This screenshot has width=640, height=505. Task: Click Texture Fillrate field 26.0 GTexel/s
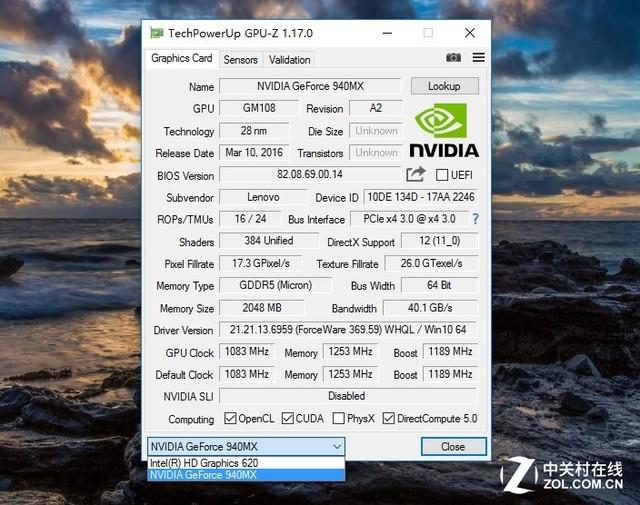coord(431,263)
